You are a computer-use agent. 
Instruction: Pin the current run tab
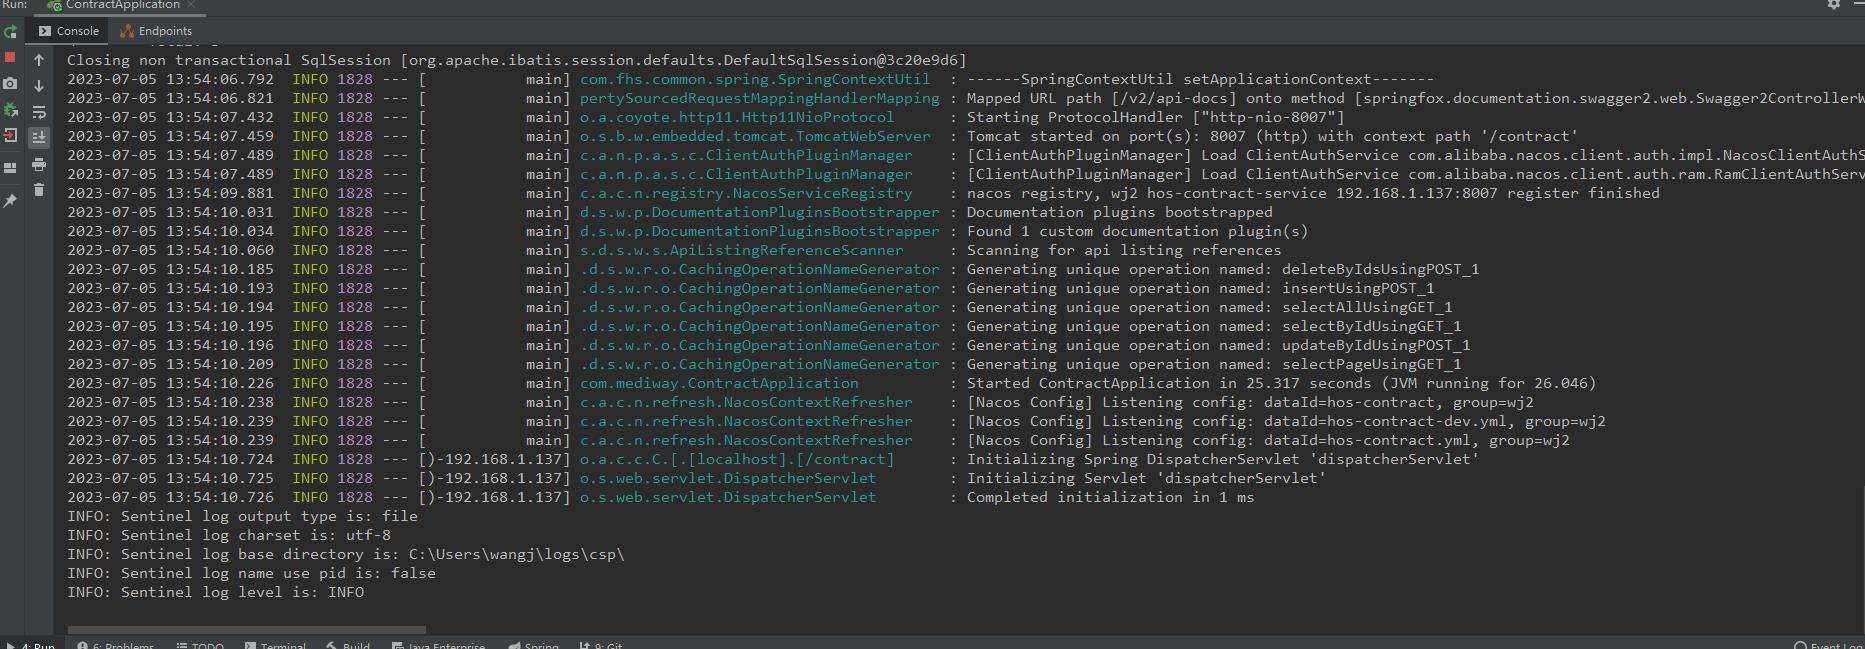click(x=10, y=201)
